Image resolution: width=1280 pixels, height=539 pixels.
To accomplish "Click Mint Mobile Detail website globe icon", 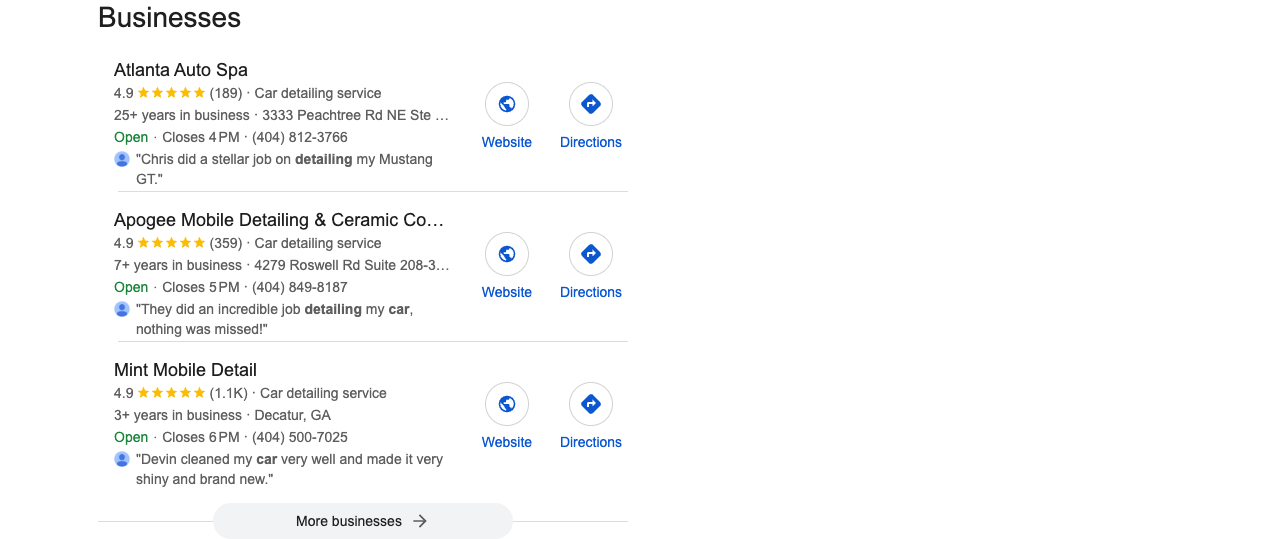I will click(507, 404).
